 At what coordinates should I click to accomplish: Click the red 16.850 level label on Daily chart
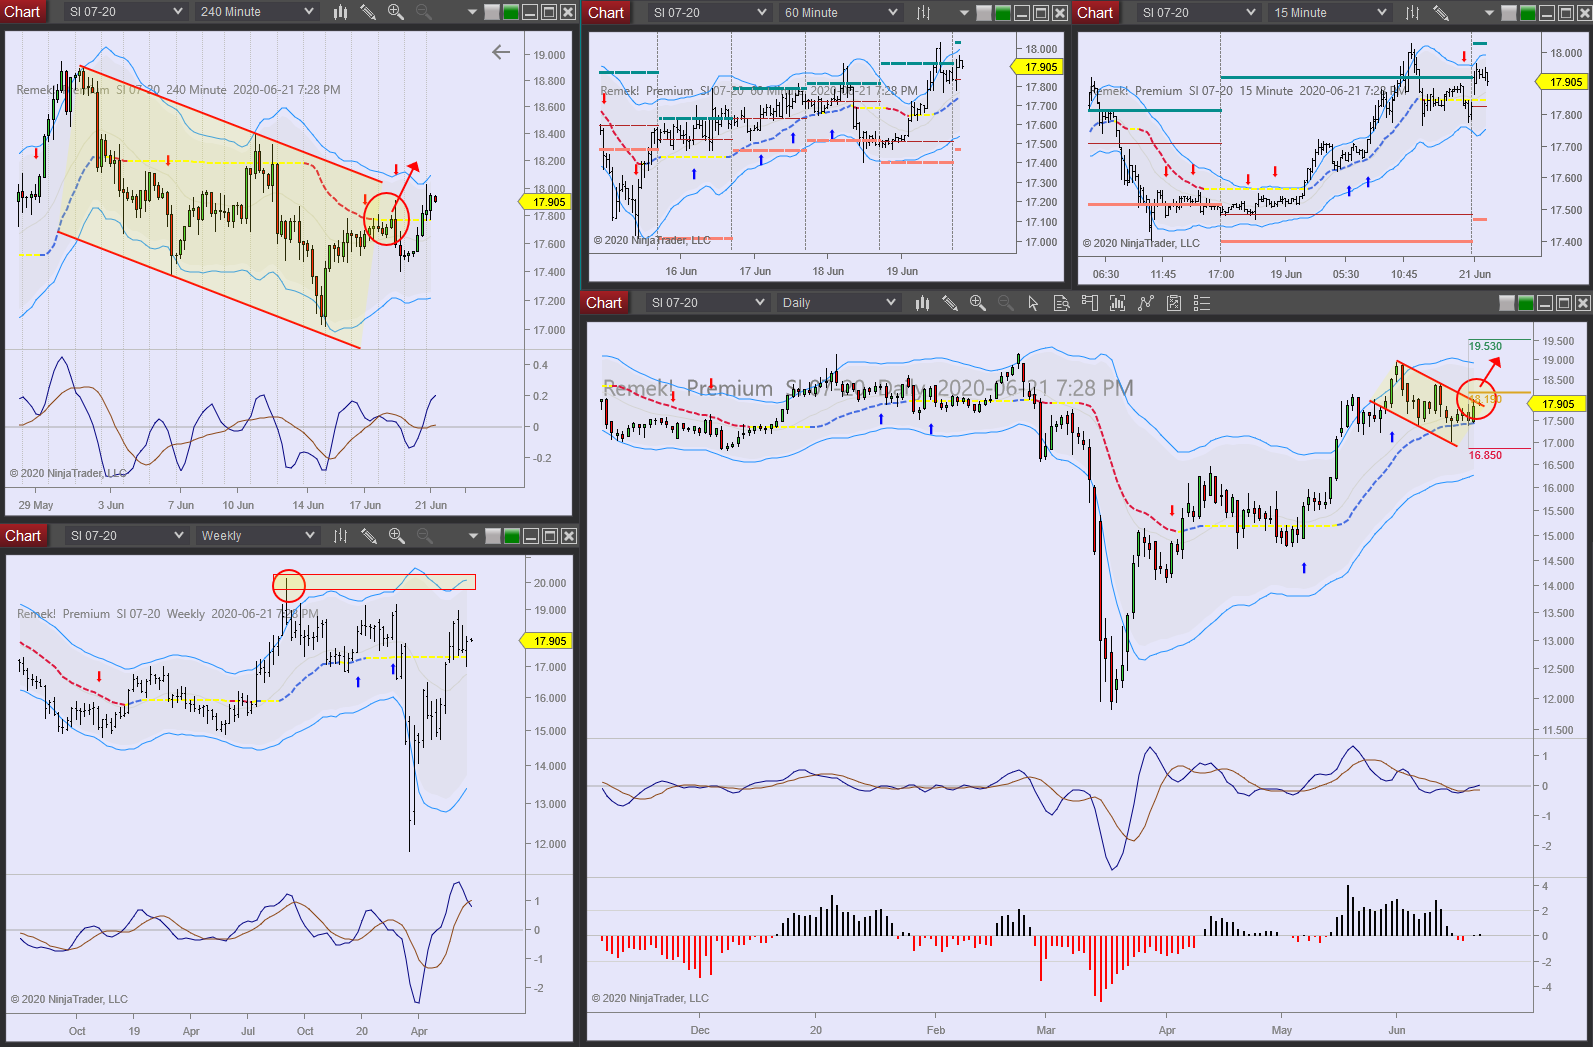pyautogui.click(x=1485, y=455)
